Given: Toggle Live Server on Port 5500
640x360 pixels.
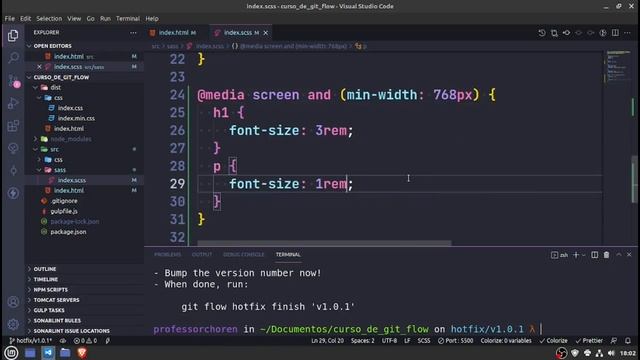Looking at the screenshot, I should point(456,340).
